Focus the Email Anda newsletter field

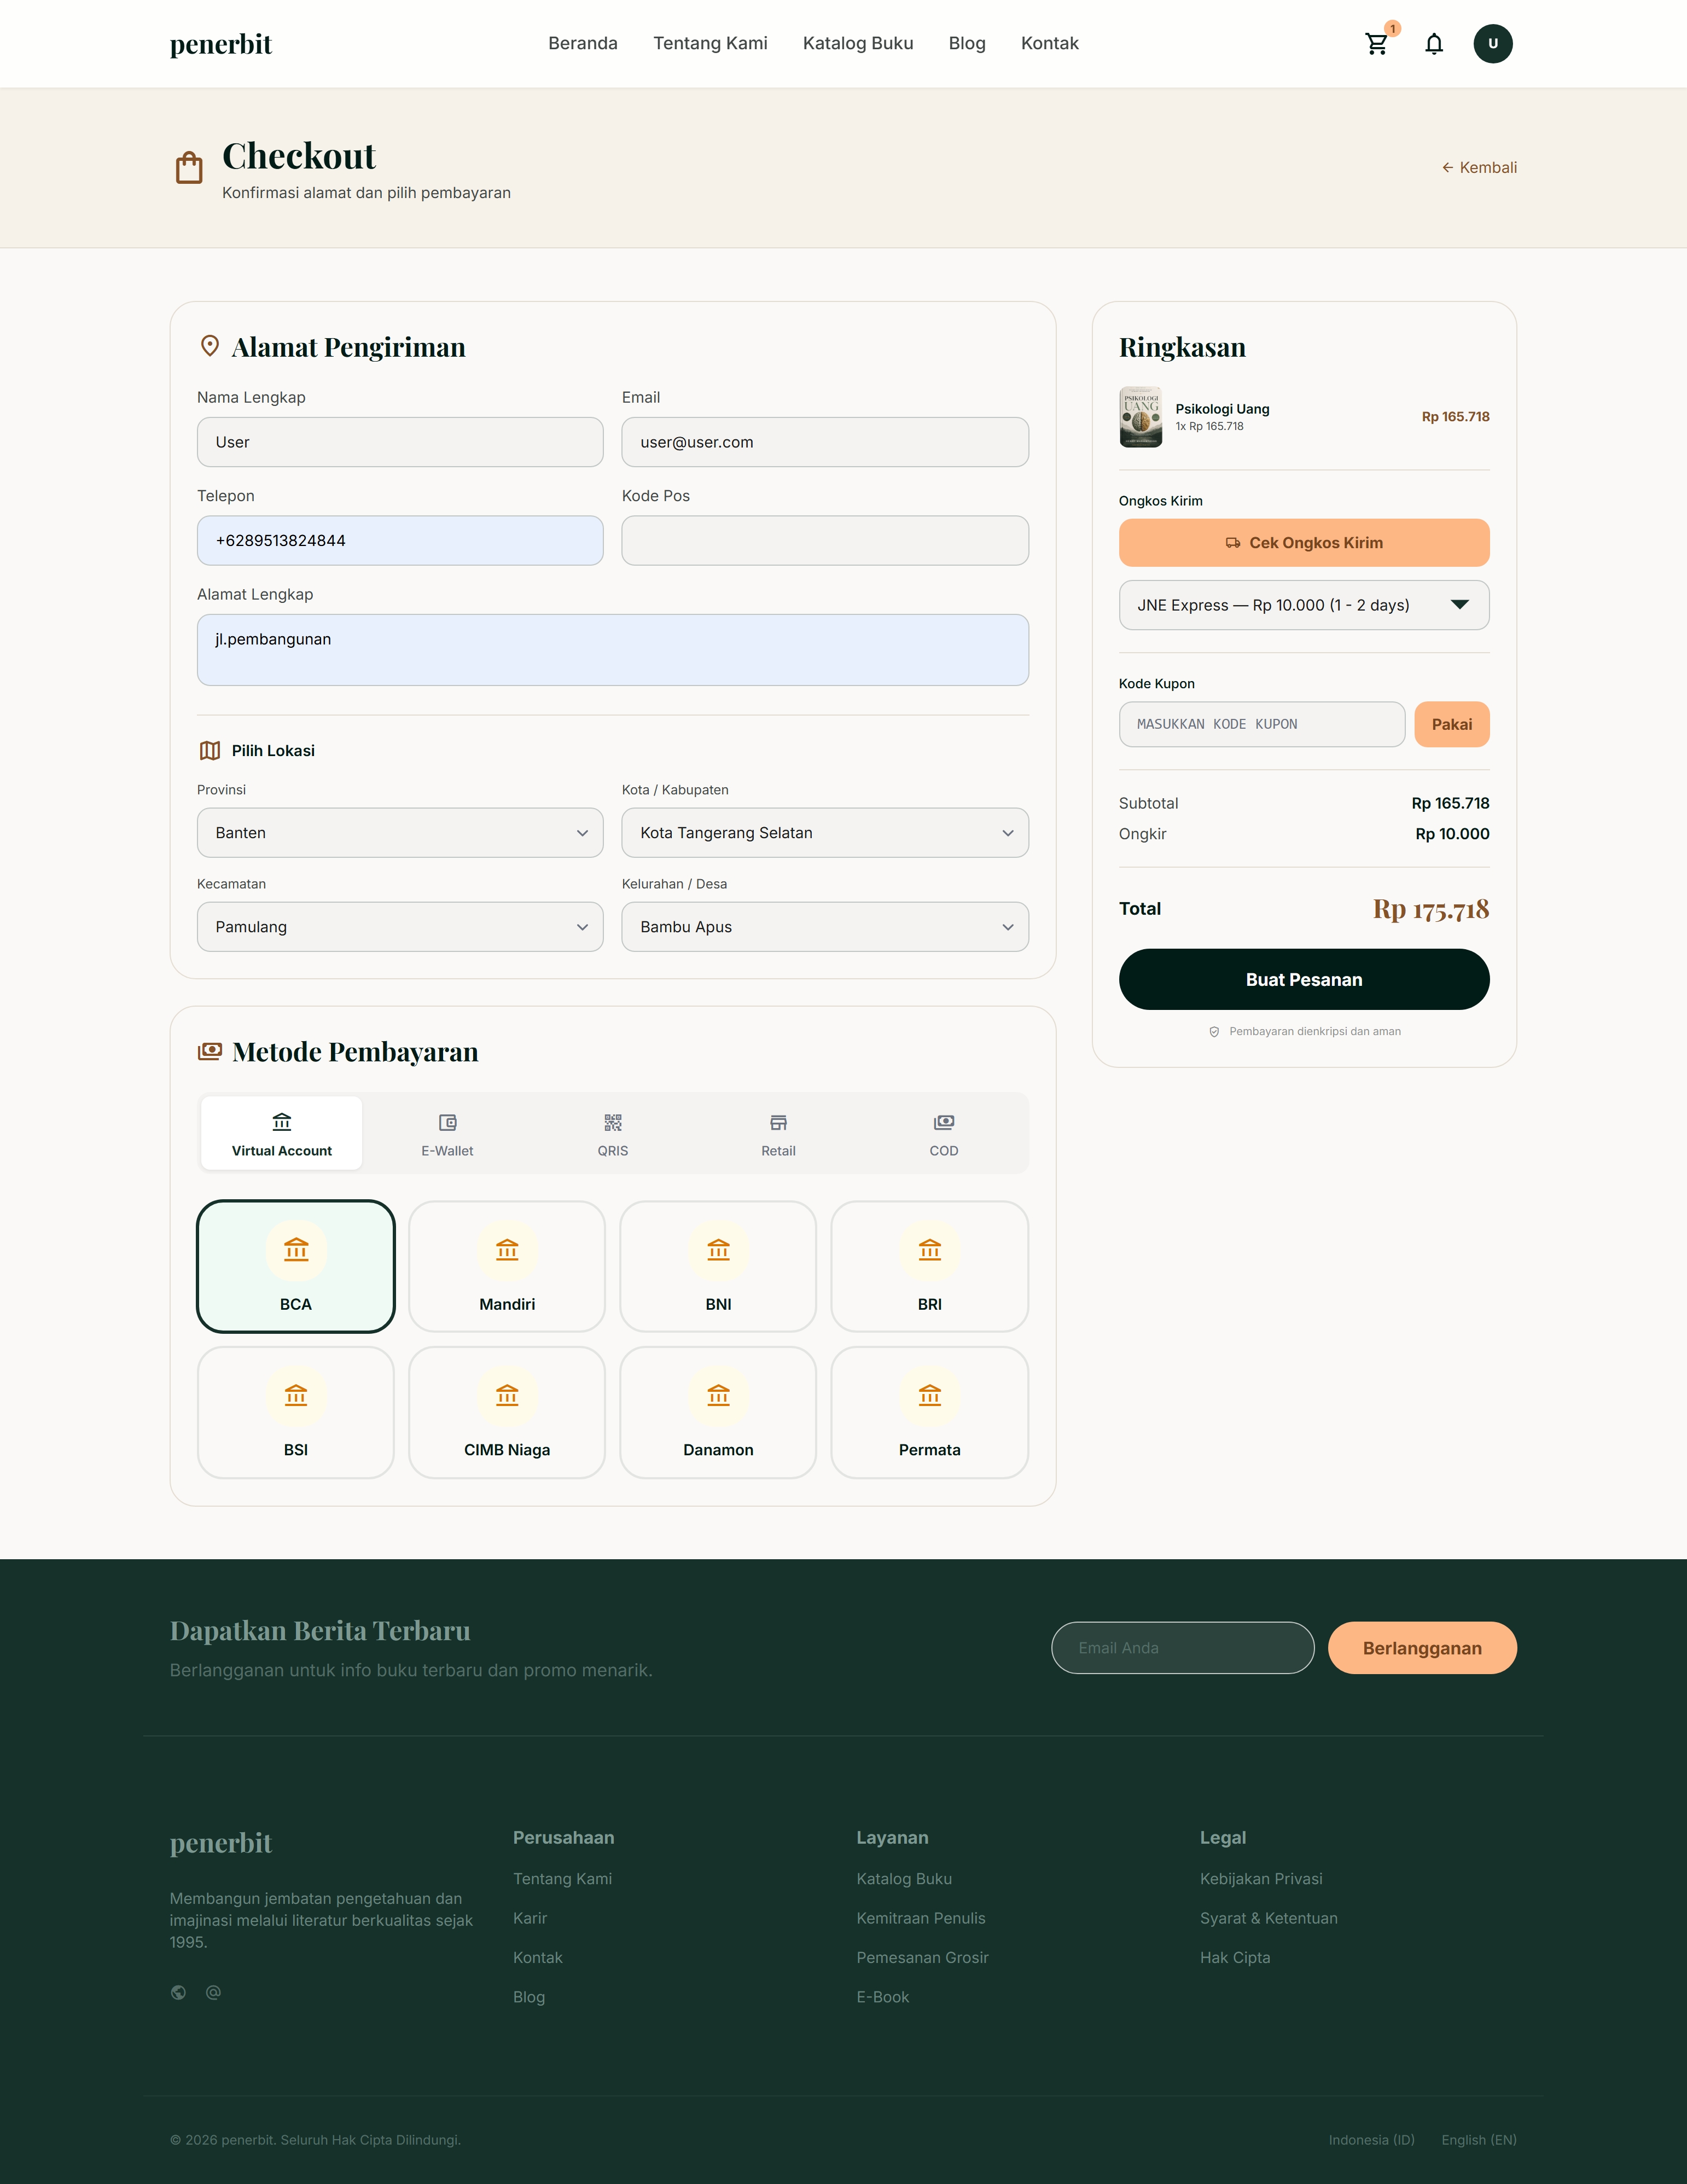pyautogui.click(x=1183, y=1648)
